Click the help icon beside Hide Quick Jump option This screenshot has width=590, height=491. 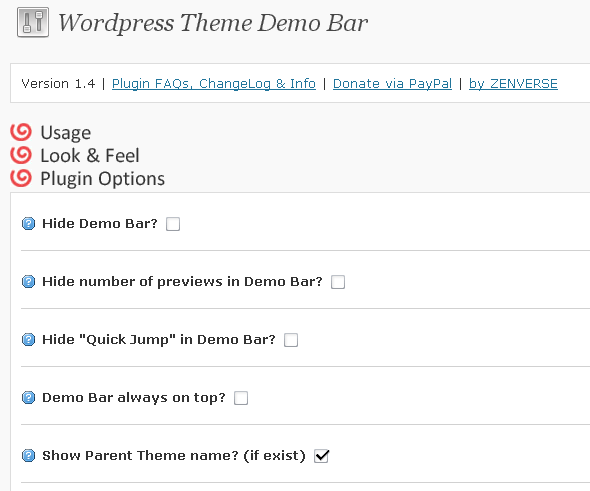tap(28, 339)
